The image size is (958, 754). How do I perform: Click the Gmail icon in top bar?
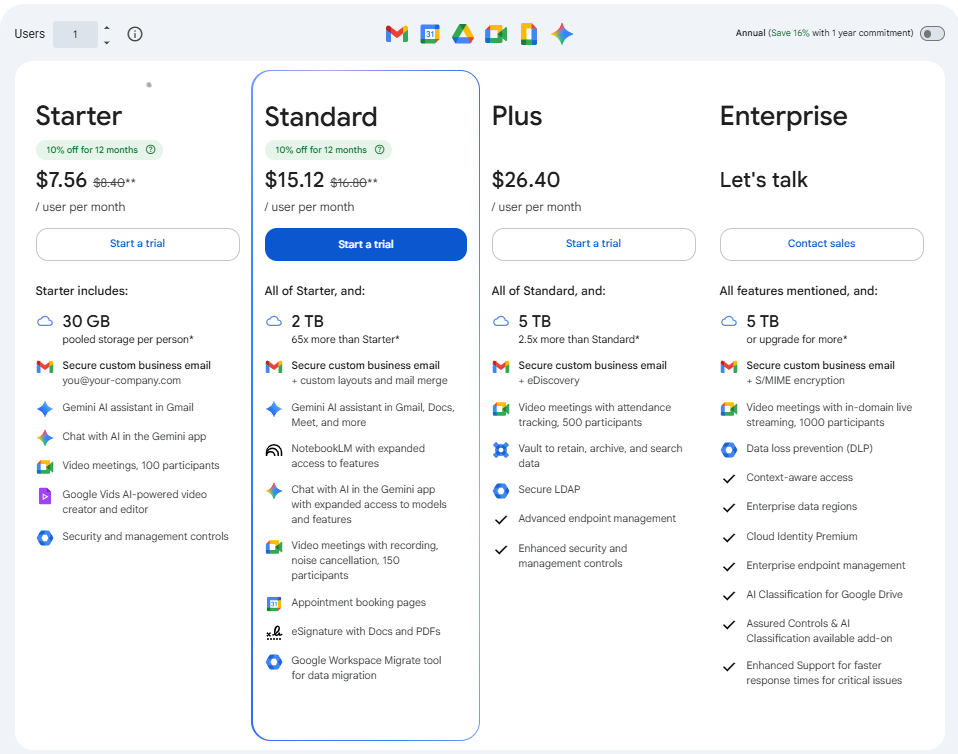tap(397, 34)
